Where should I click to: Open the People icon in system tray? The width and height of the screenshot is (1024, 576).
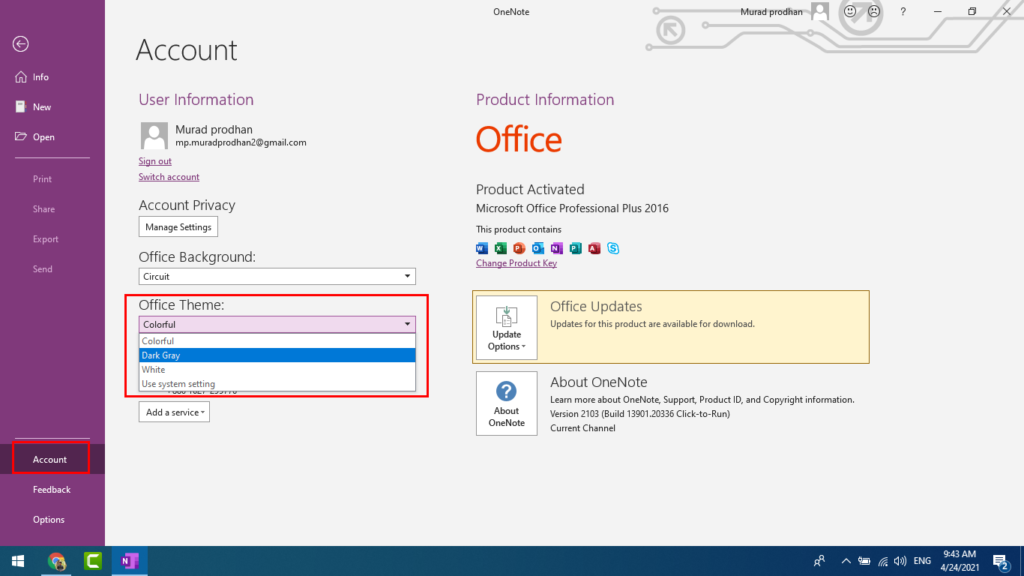click(819, 561)
